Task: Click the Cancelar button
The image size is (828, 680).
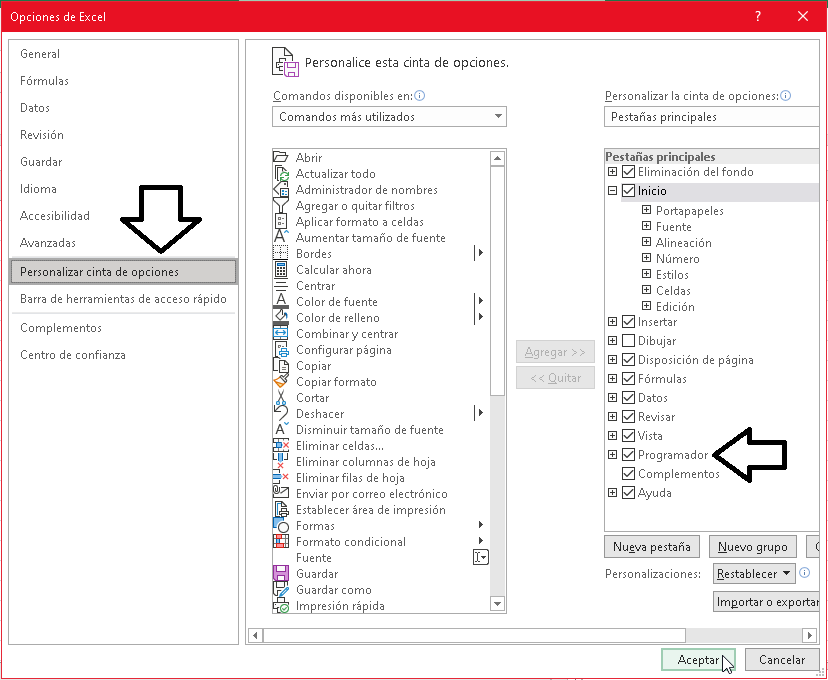Action: click(x=782, y=659)
